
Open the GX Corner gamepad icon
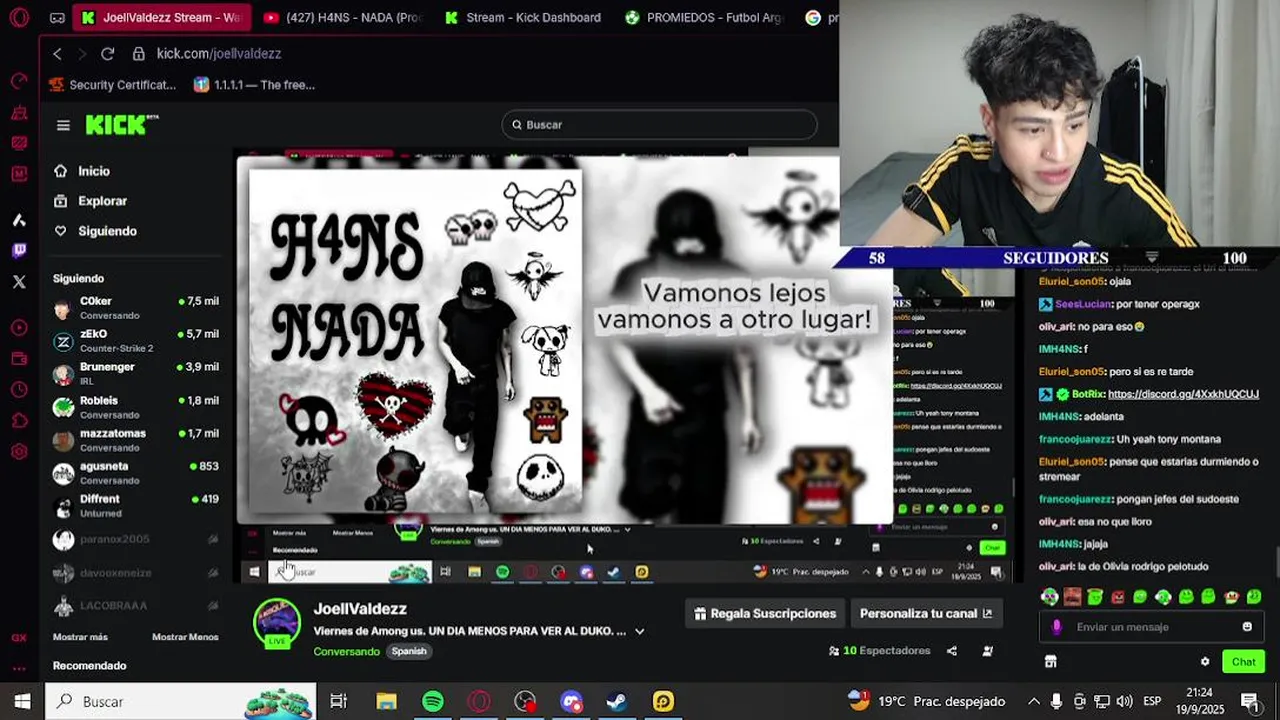(x=57, y=18)
